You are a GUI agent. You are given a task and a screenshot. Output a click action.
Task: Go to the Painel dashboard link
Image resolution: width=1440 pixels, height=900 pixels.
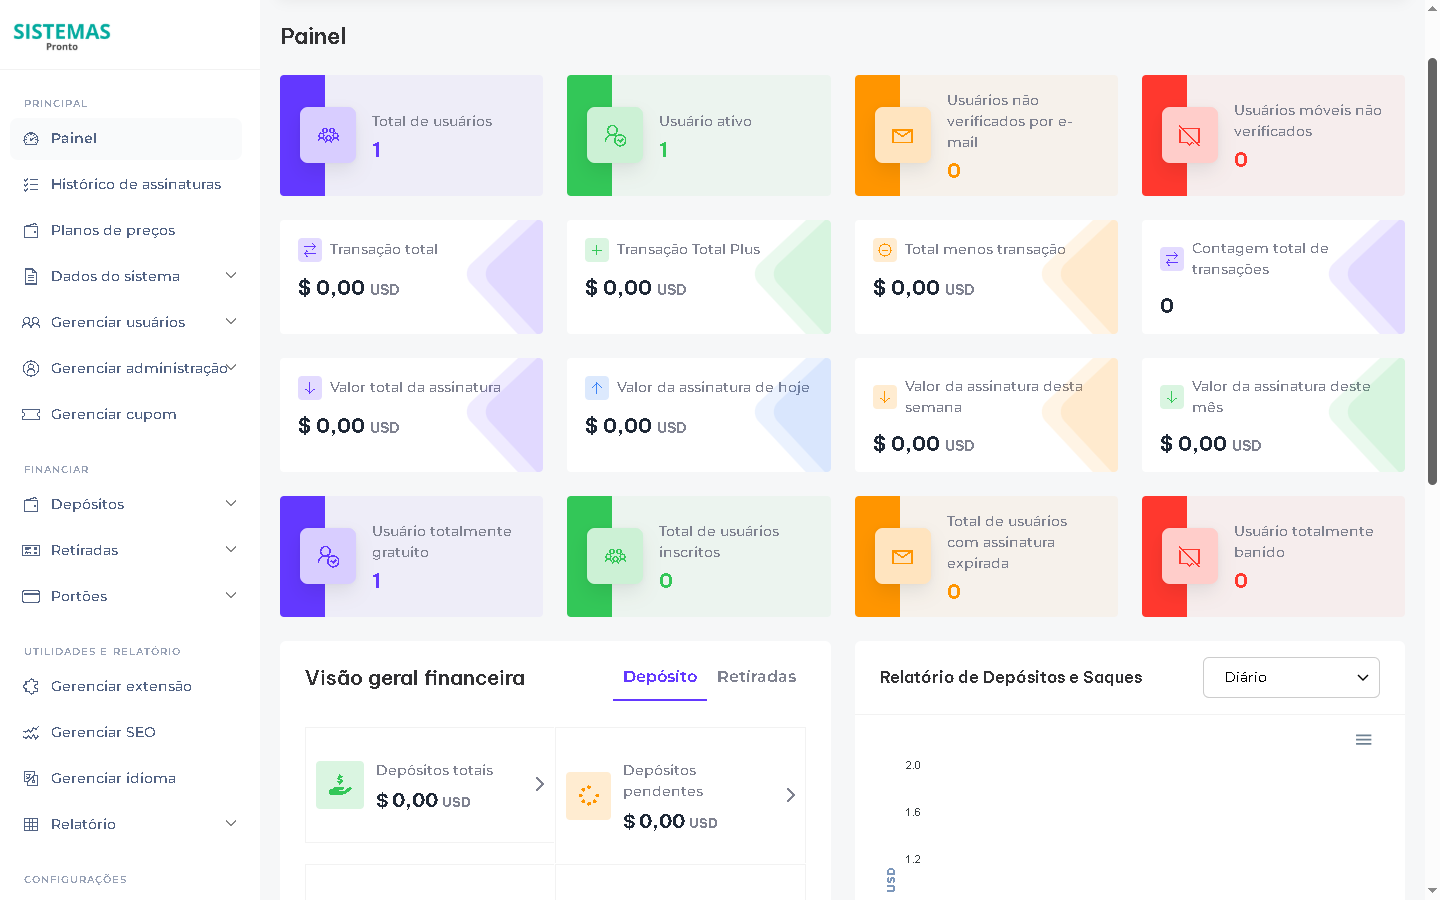74,139
